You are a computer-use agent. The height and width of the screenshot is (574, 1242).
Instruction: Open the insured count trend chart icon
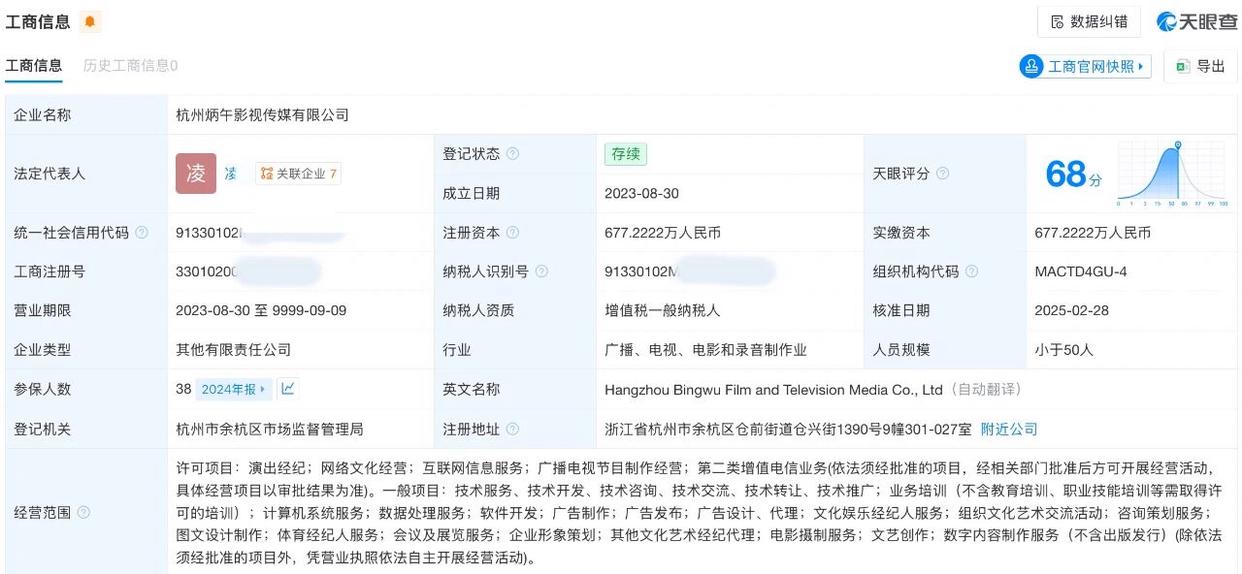click(288, 389)
